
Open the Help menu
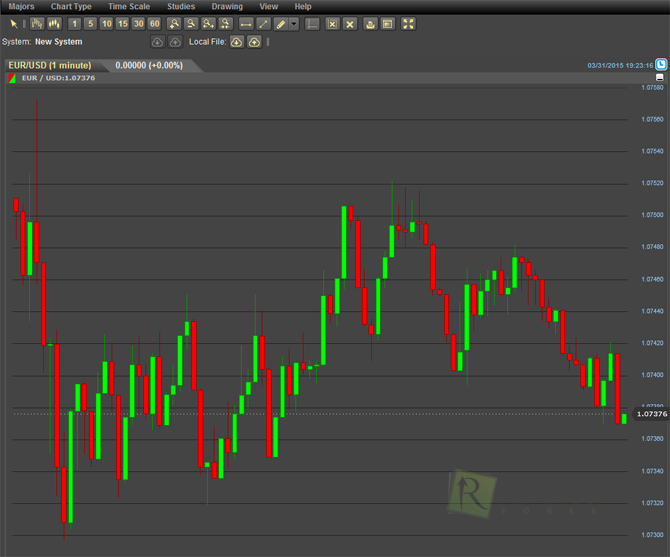coord(303,6)
